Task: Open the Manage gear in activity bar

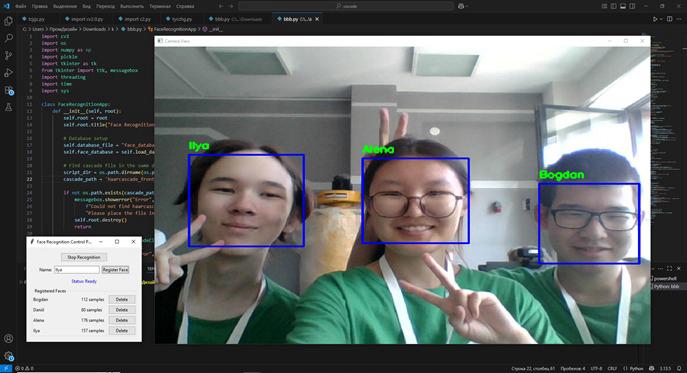Action: pos(8,355)
